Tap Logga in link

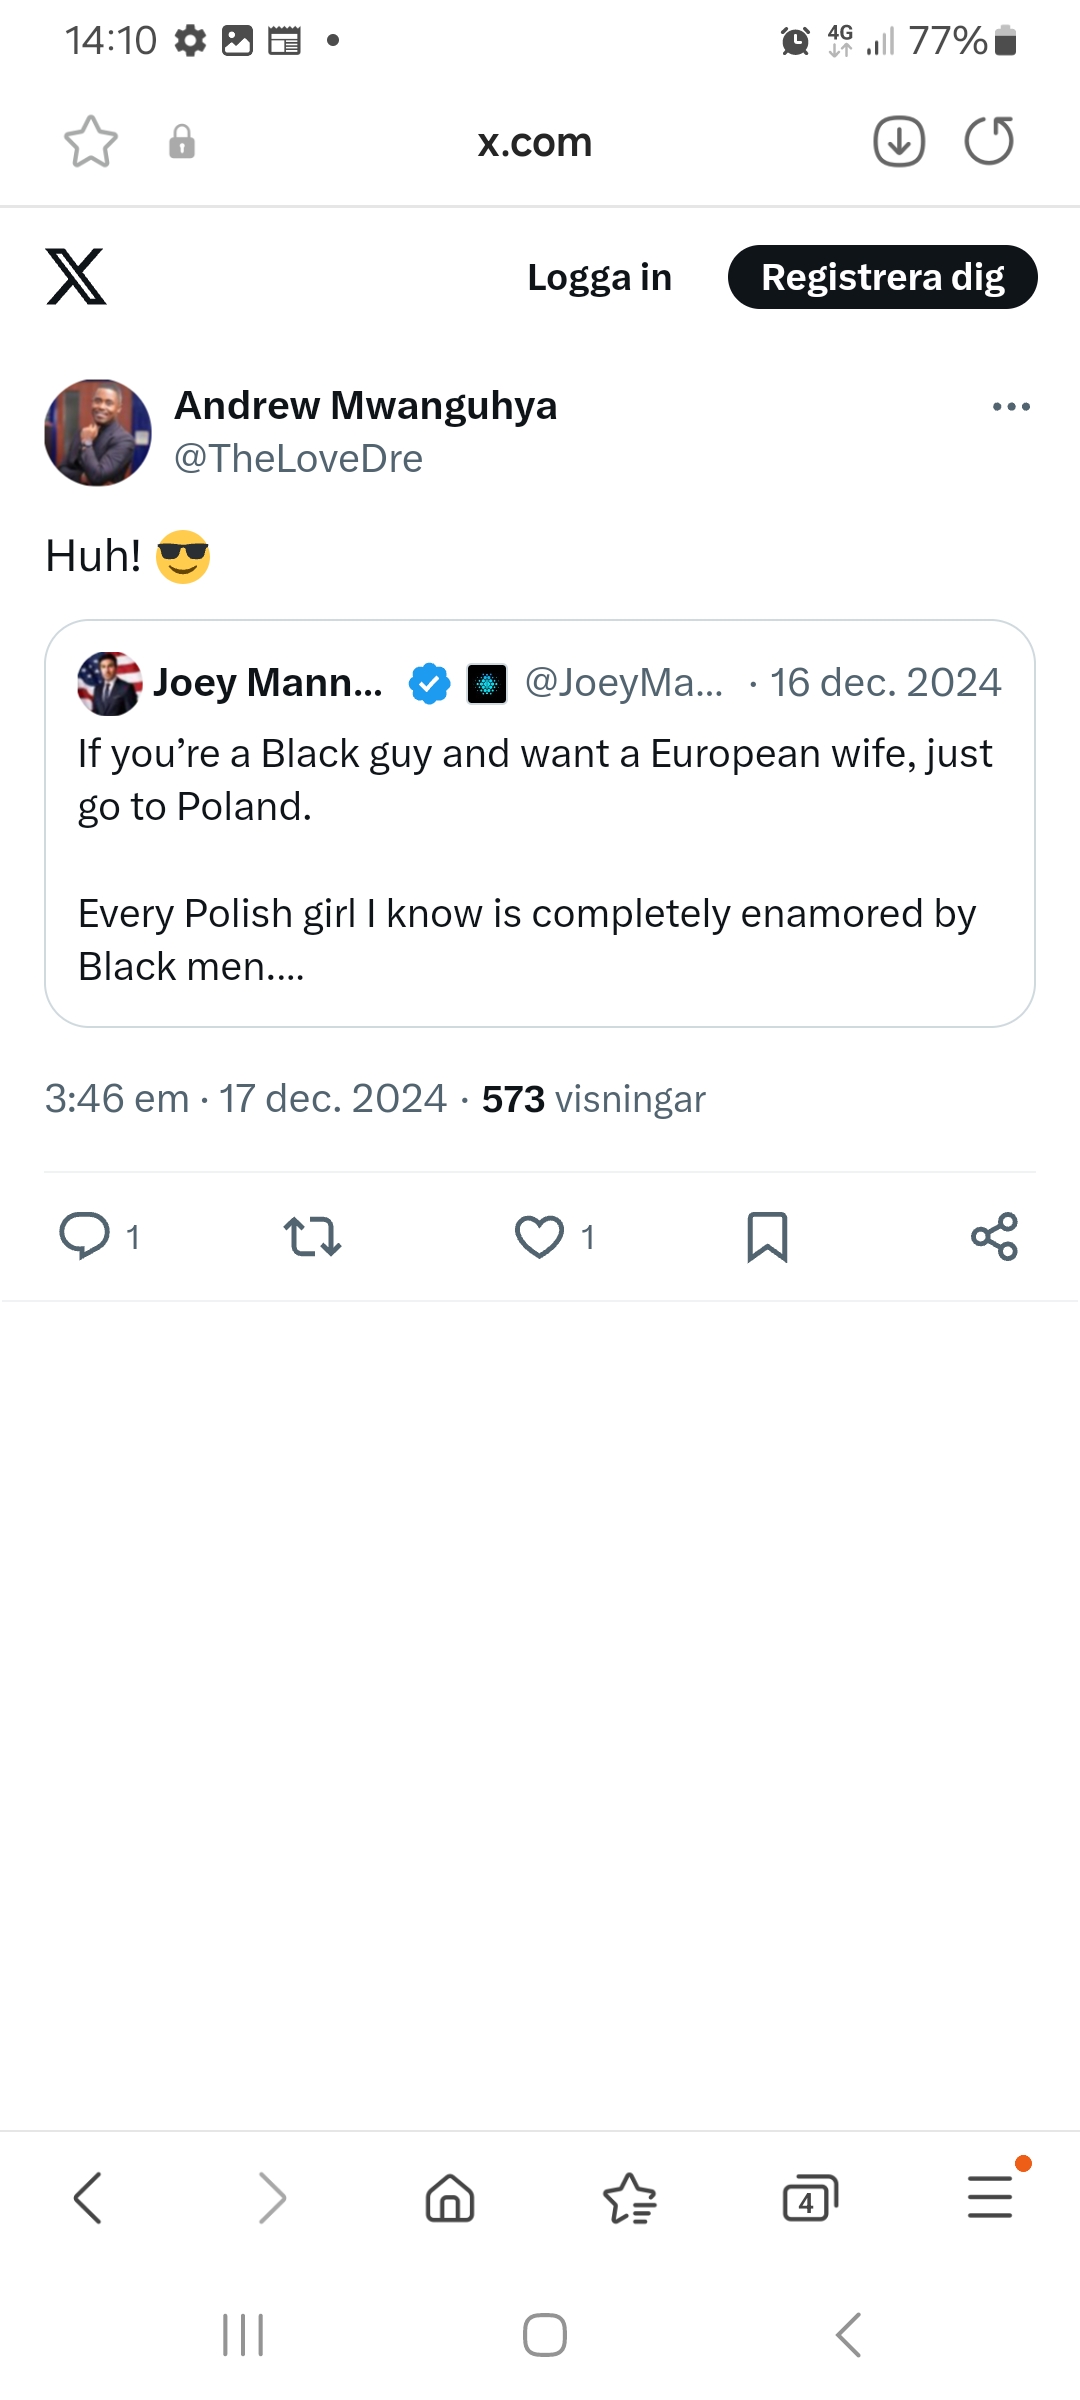point(599,277)
